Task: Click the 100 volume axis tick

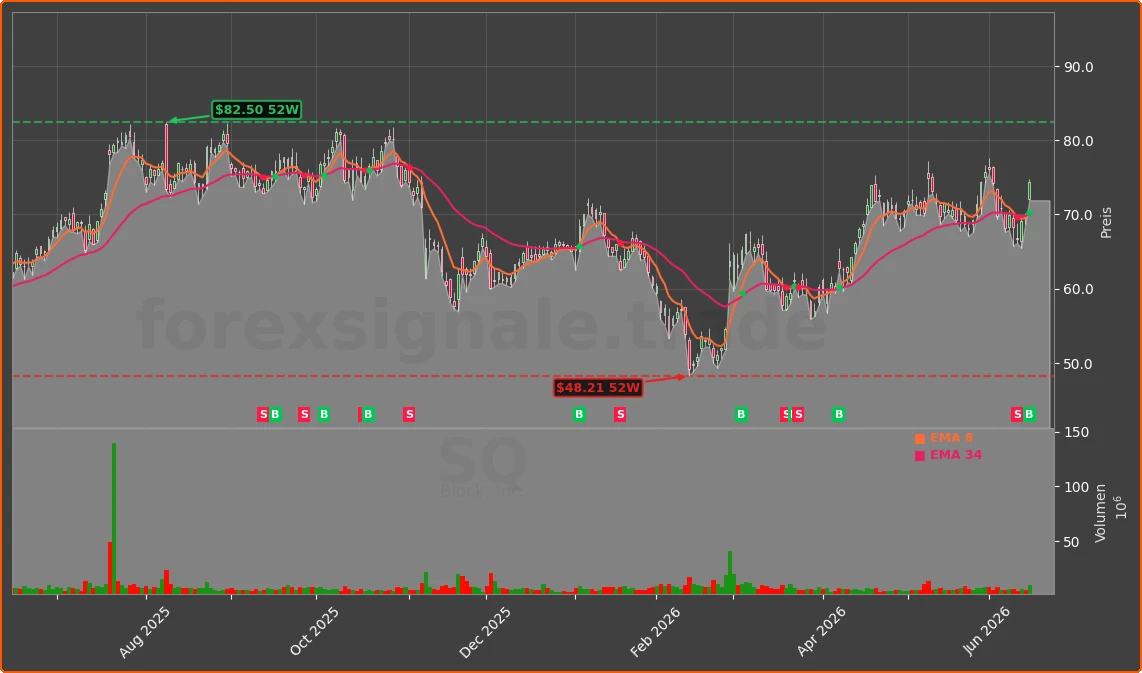Action: pos(1076,487)
